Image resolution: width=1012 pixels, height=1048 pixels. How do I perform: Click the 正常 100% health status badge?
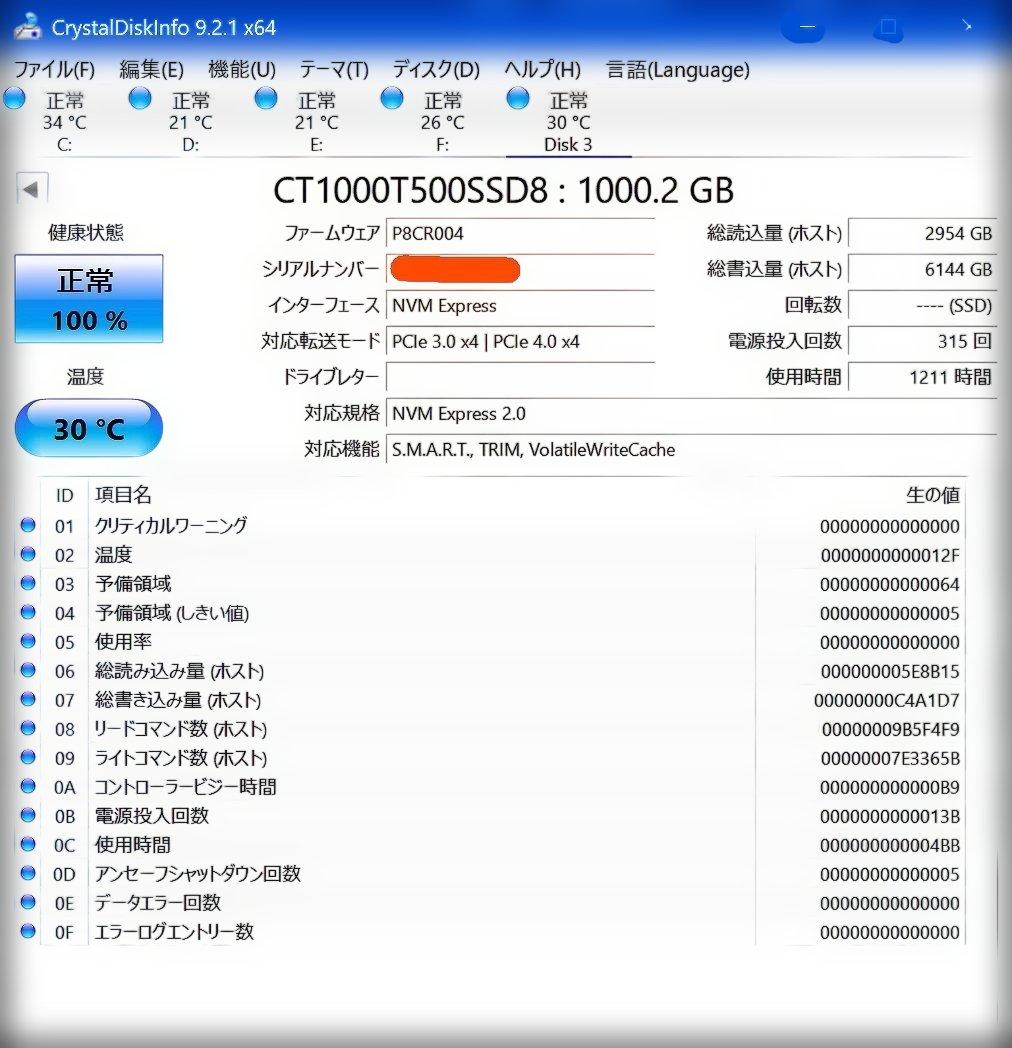[x=88, y=296]
